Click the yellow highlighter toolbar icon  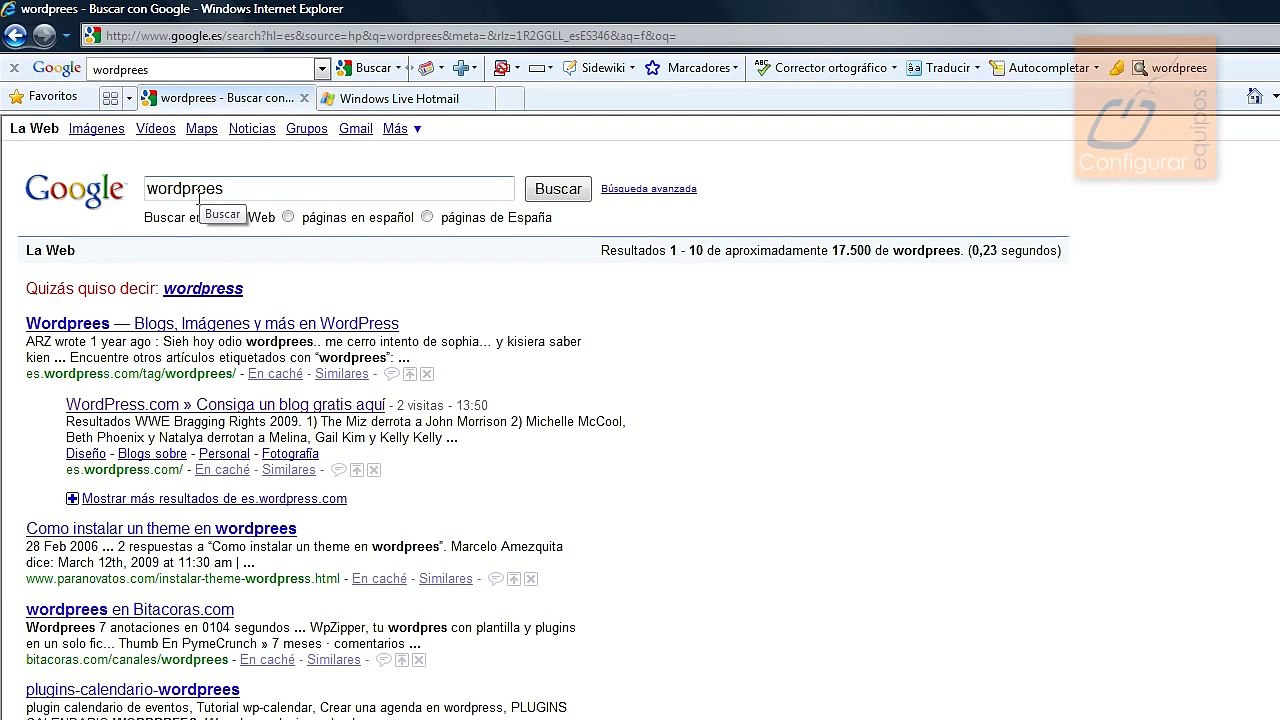point(1116,68)
